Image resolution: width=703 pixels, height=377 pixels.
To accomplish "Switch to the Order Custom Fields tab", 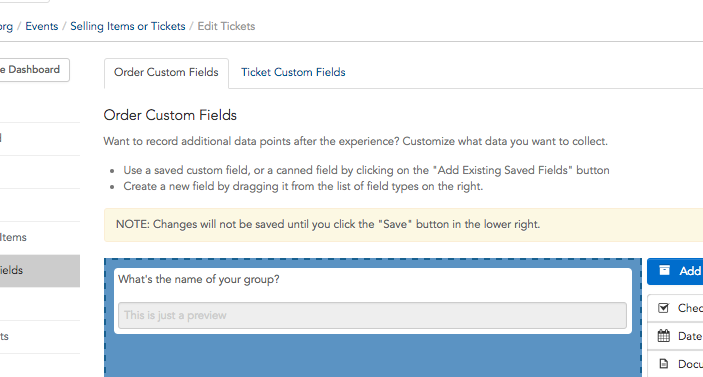I will 166,73.
